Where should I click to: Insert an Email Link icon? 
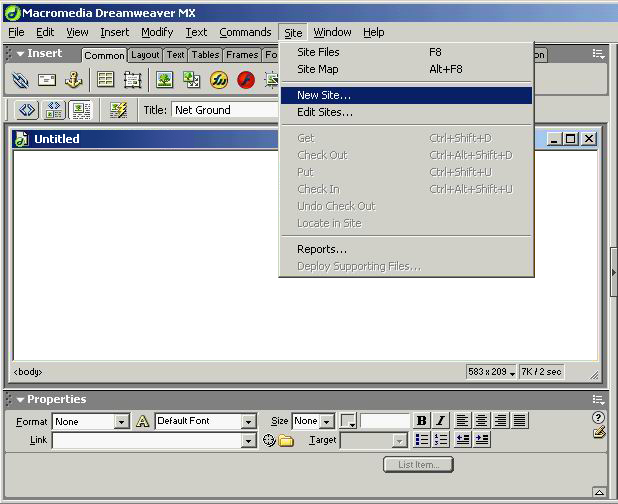[x=47, y=80]
